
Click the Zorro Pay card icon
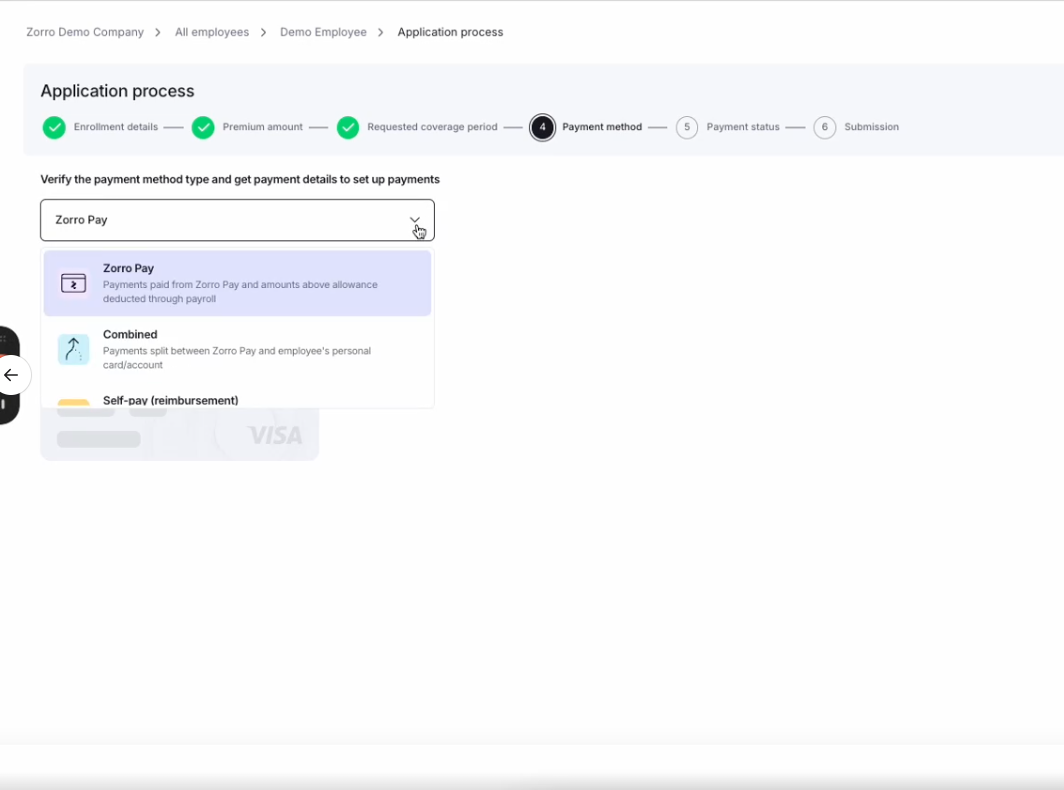pyautogui.click(x=73, y=283)
